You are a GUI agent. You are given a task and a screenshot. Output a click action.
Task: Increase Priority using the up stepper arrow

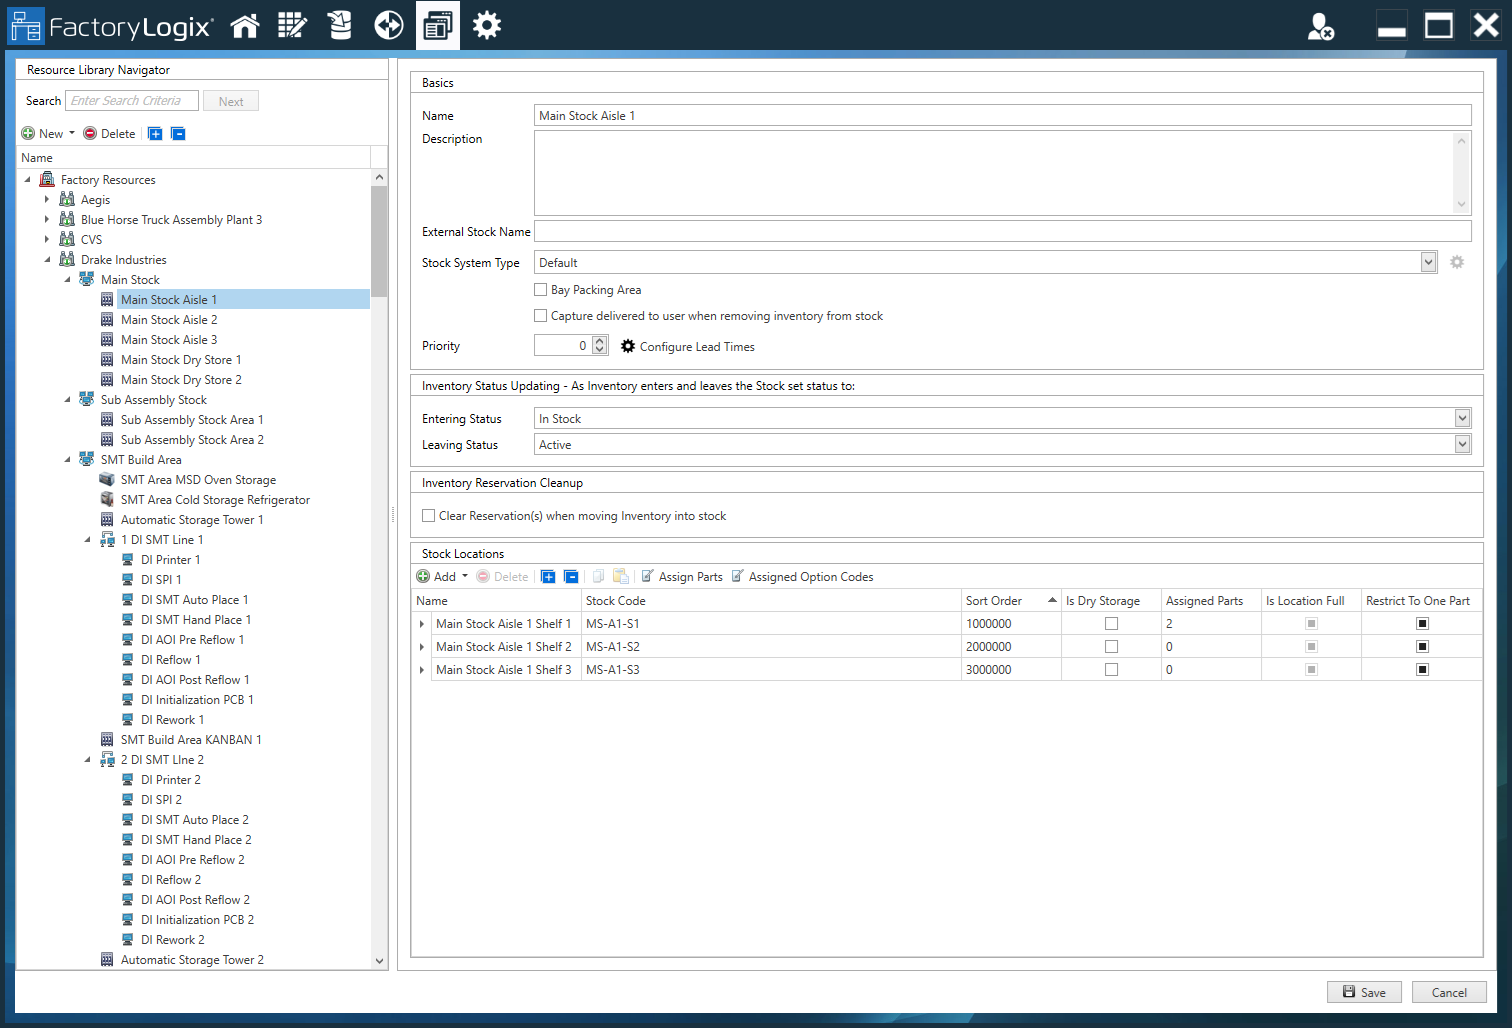tap(598, 340)
